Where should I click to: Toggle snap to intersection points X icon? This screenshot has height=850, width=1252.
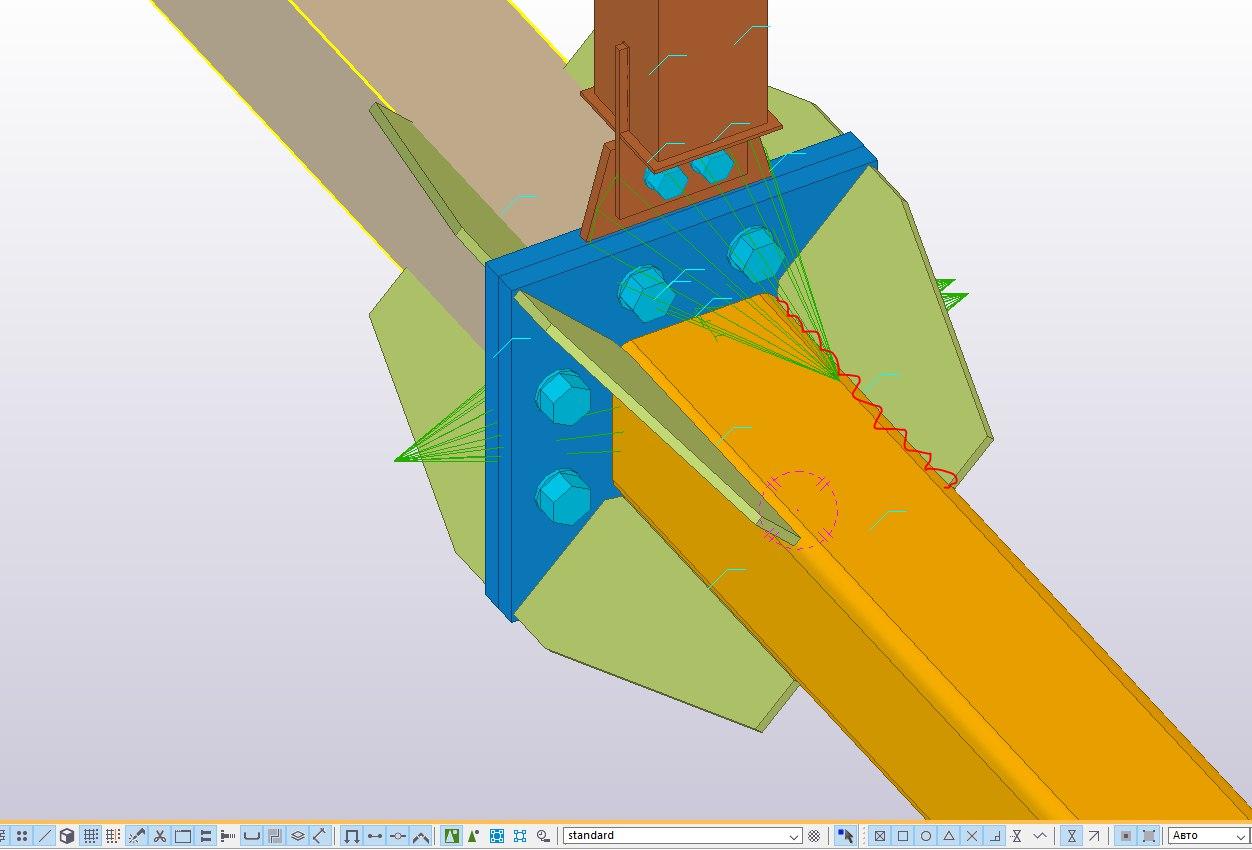point(972,836)
